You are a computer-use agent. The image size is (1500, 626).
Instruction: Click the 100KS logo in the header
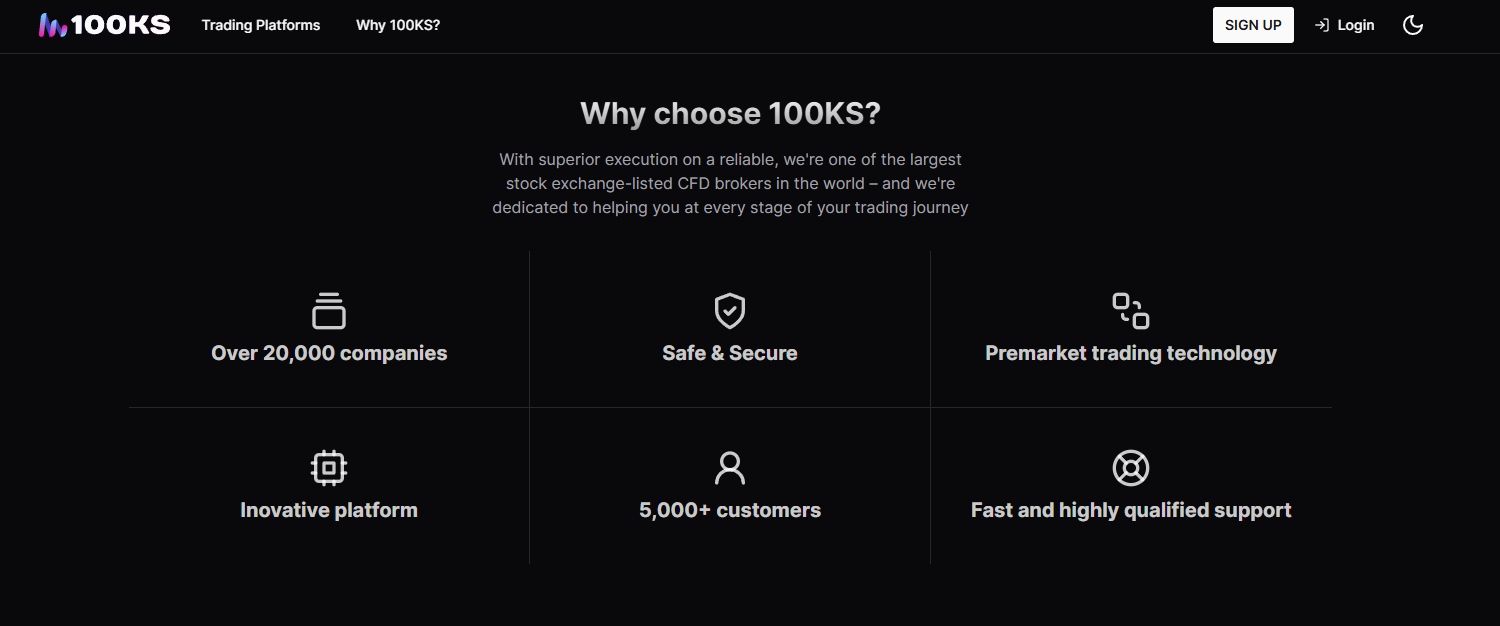[104, 25]
